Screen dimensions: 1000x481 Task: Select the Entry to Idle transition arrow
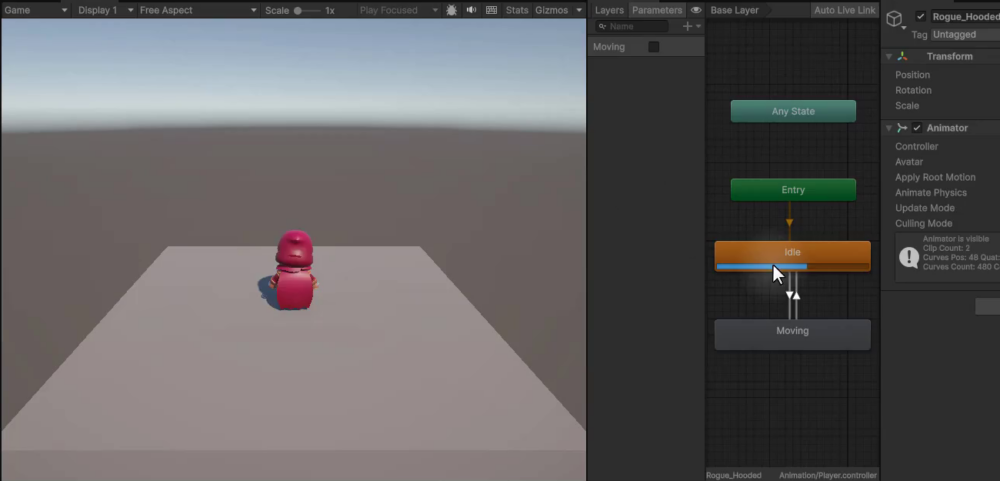[x=790, y=221]
